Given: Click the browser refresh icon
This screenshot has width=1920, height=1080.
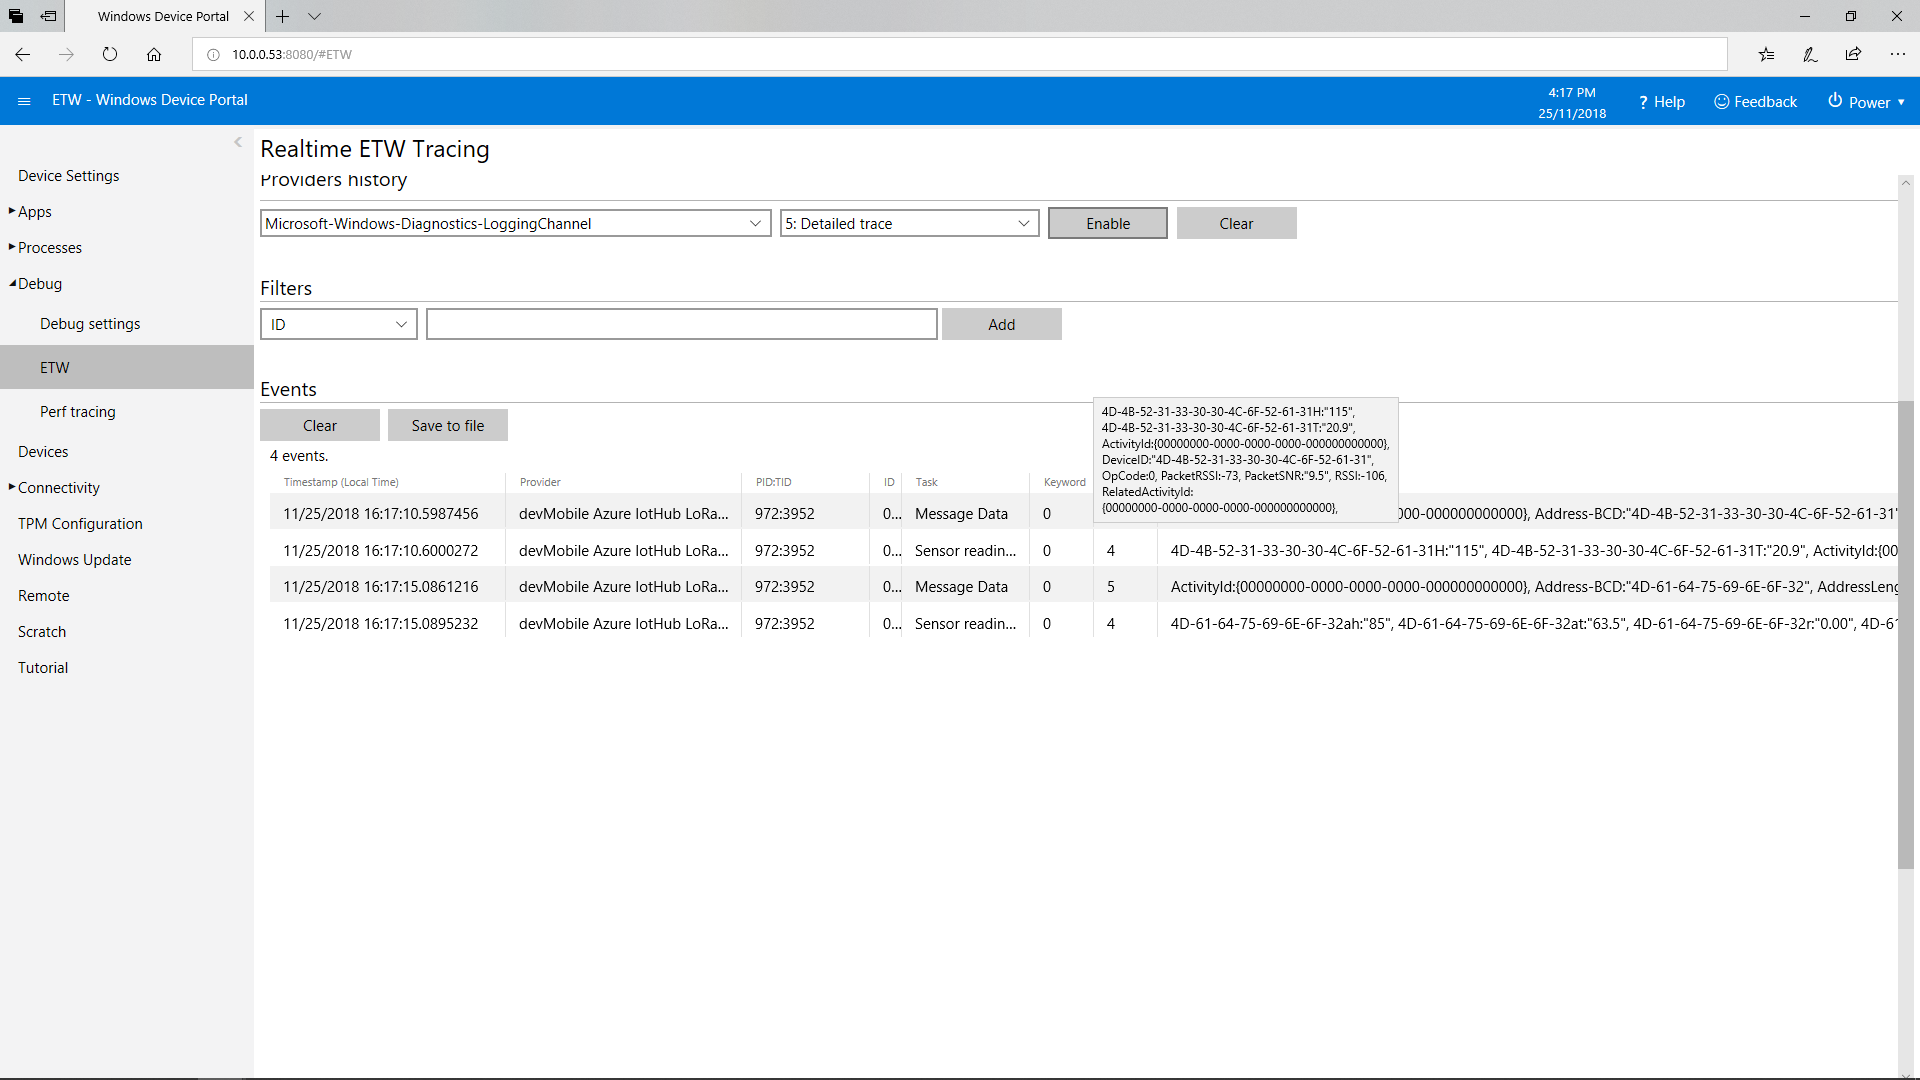Looking at the screenshot, I should click(110, 54).
